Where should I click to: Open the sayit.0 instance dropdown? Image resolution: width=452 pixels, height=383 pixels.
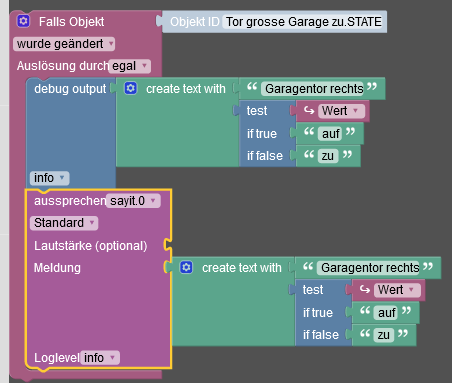point(133,201)
